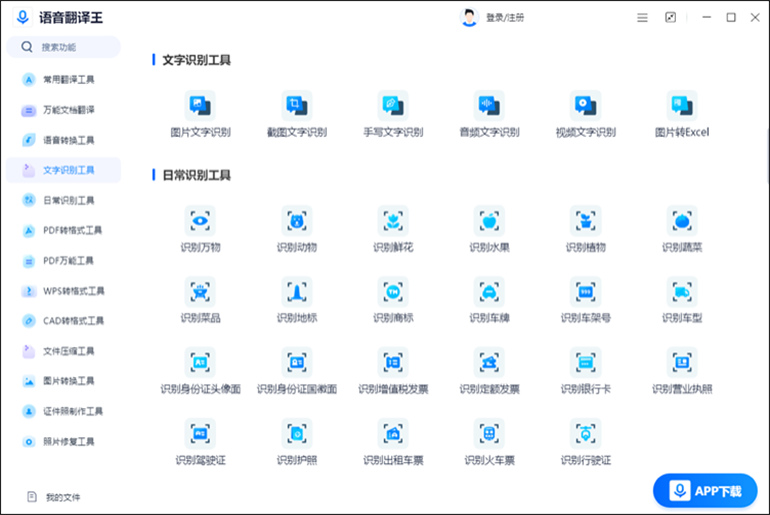
Task: Start the 识别驾驶证 tool
Action: tap(200, 443)
